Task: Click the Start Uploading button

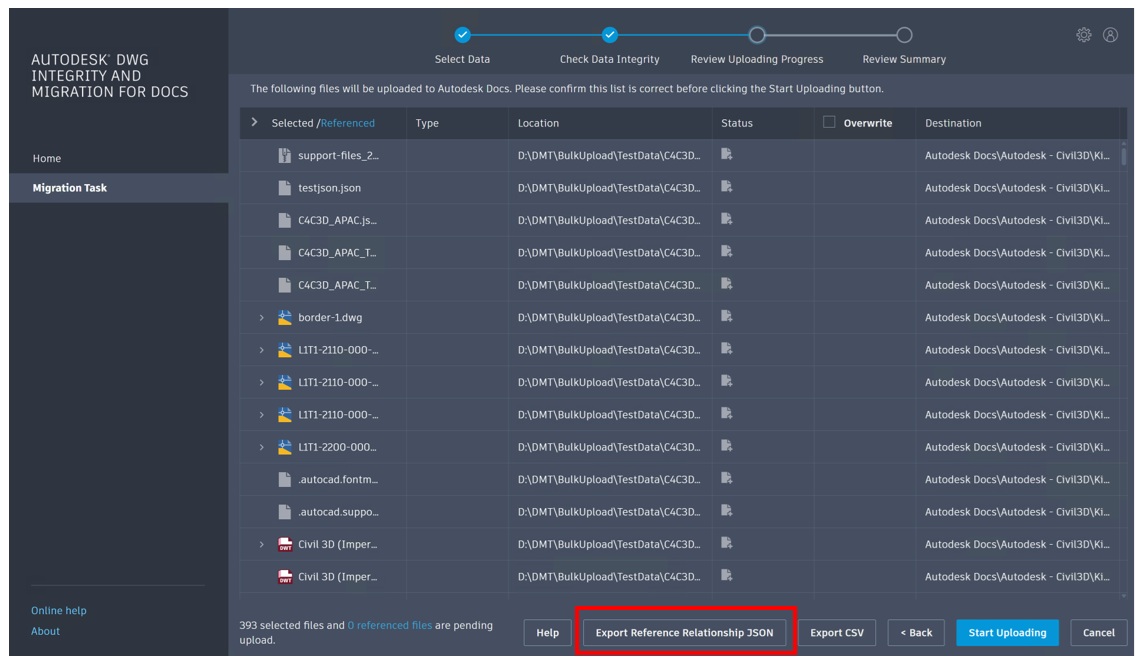Action: point(1007,632)
